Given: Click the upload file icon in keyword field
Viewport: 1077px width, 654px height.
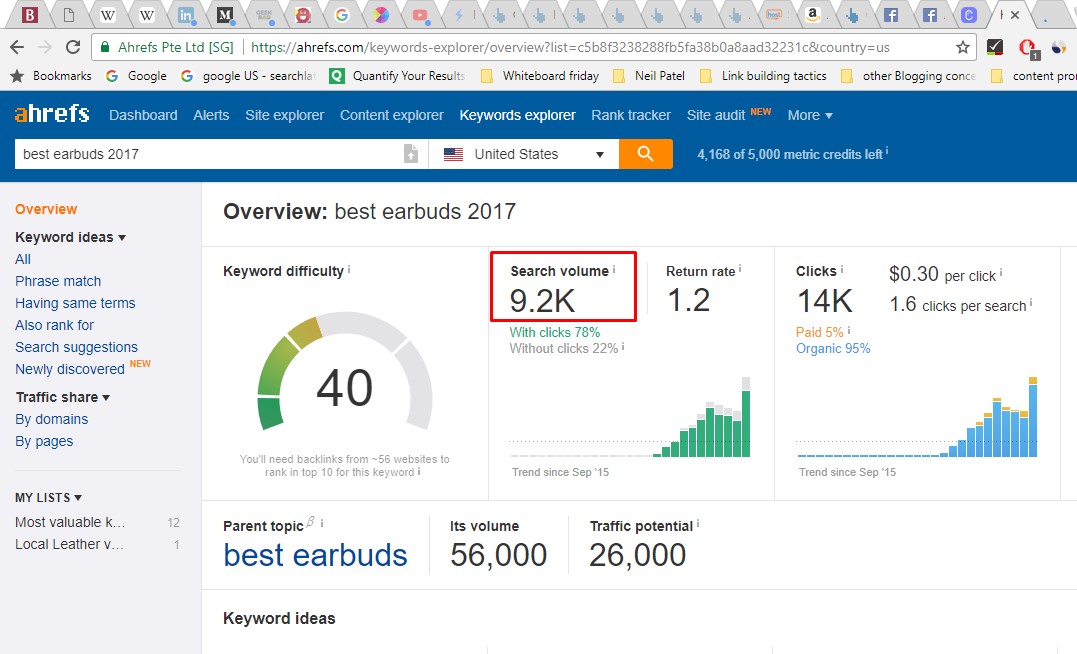Looking at the screenshot, I should click(411, 154).
